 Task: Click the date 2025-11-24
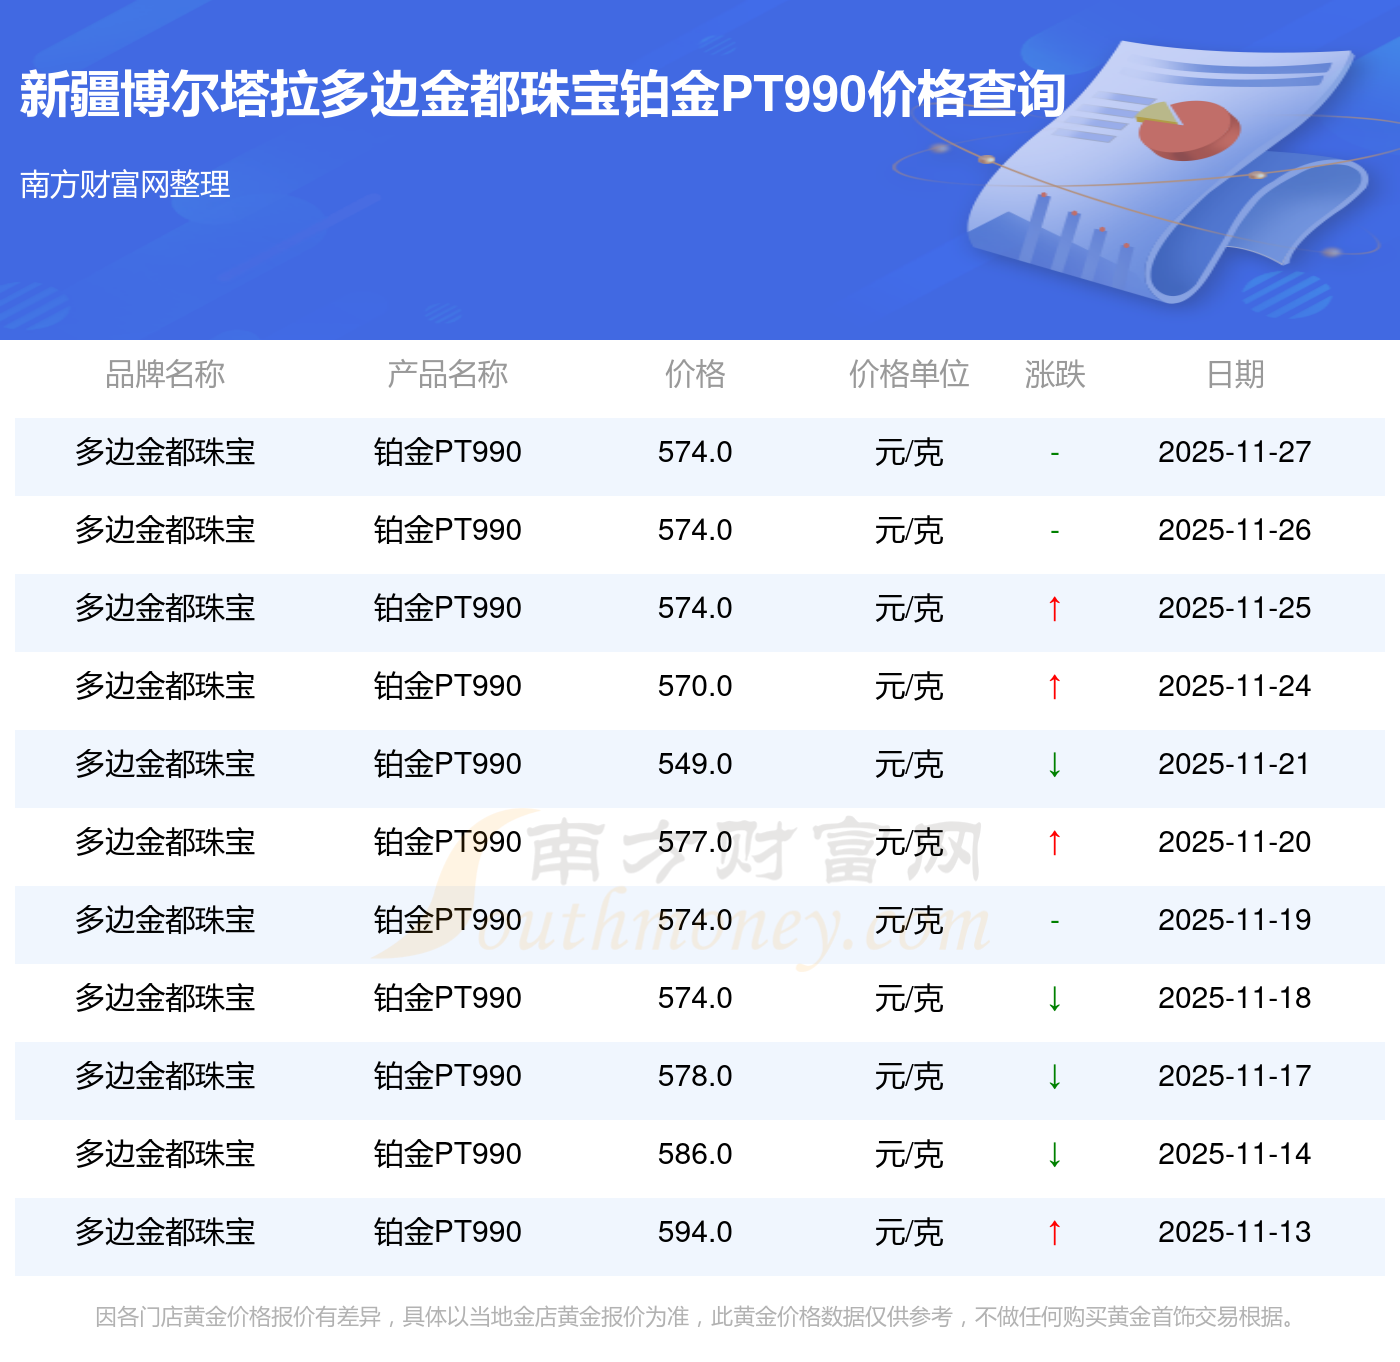(x=1235, y=686)
